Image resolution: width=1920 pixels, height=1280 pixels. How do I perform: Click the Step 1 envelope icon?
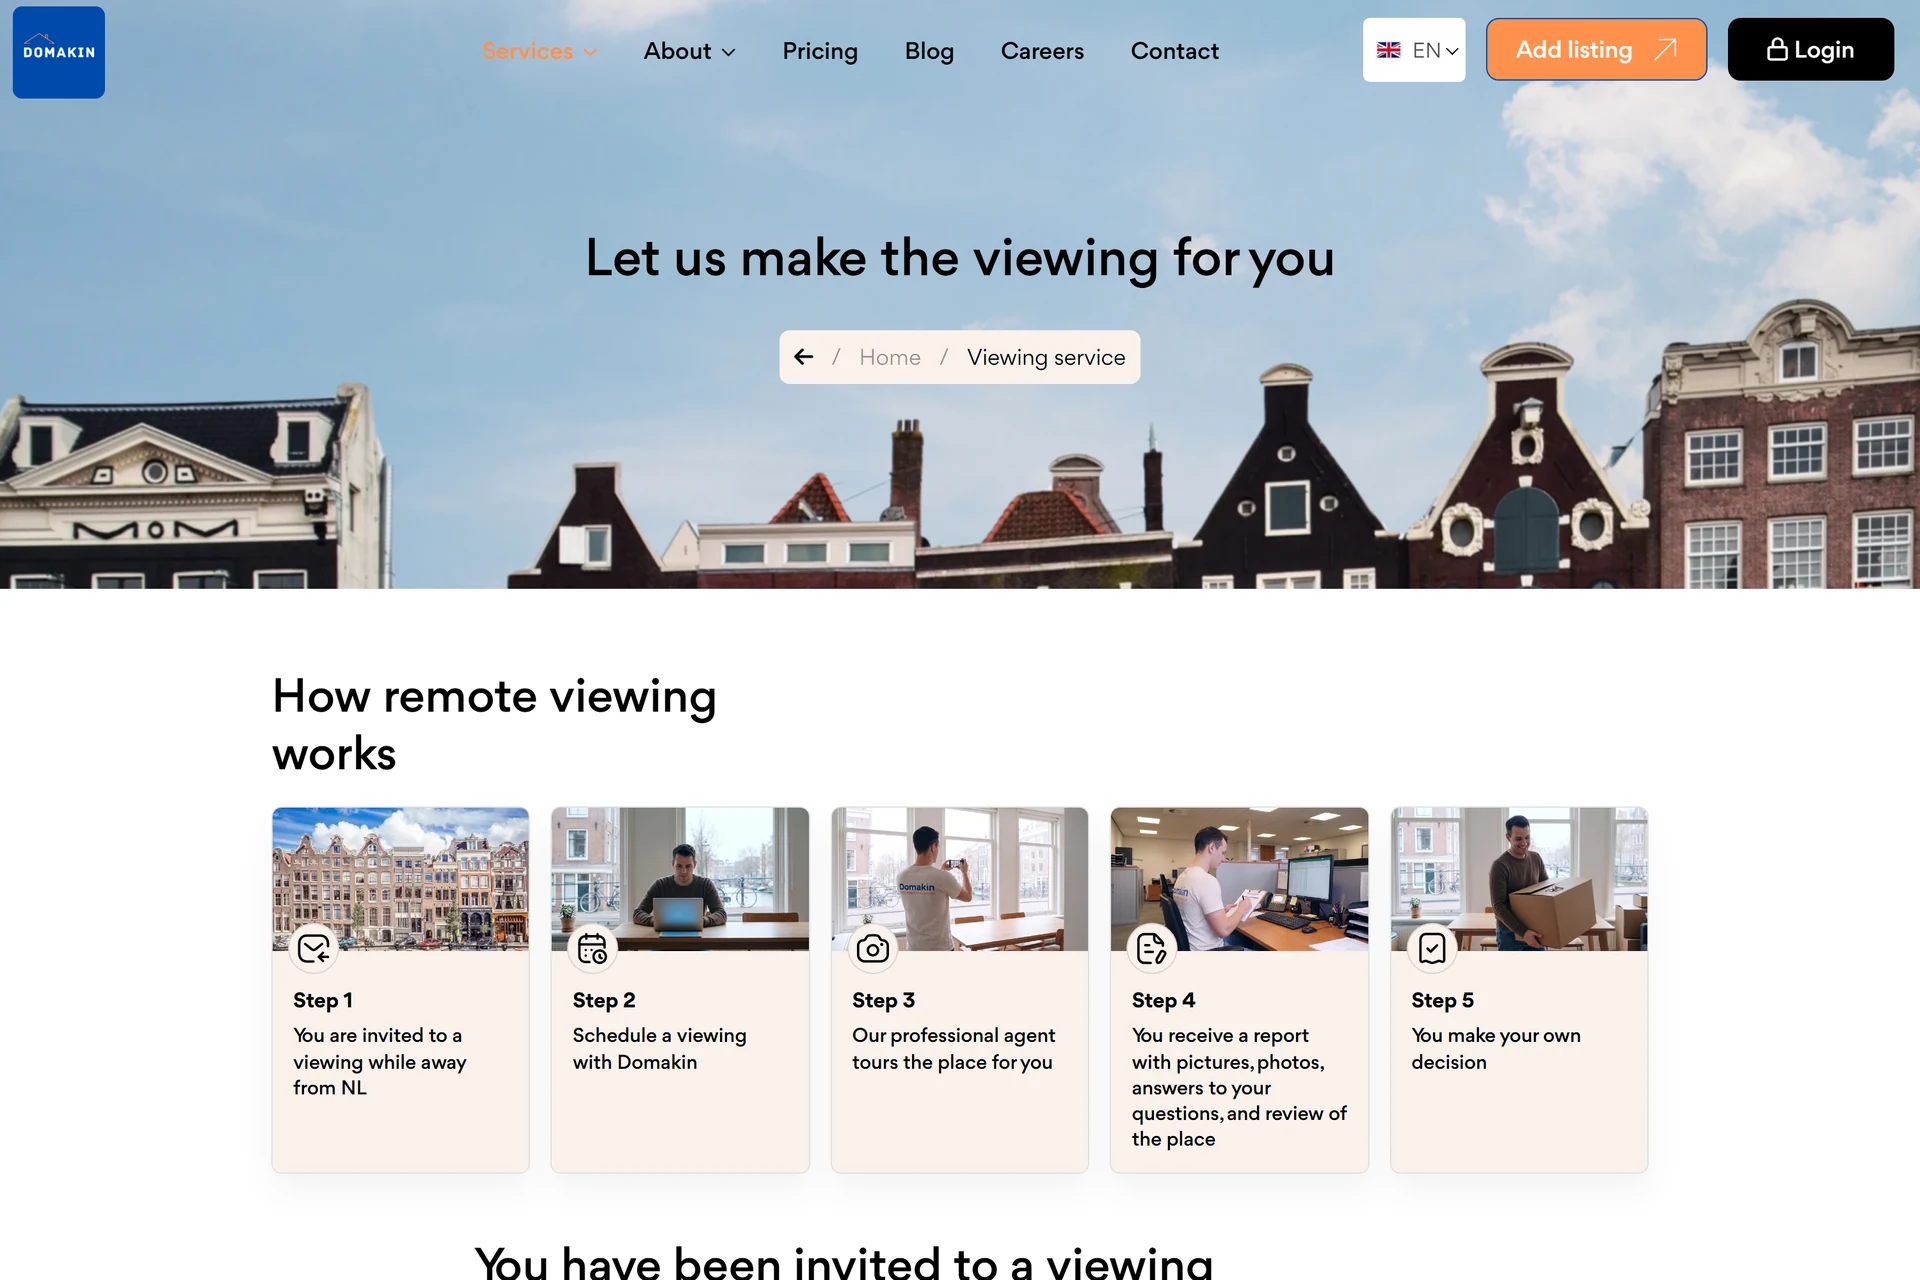[x=314, y=948]
